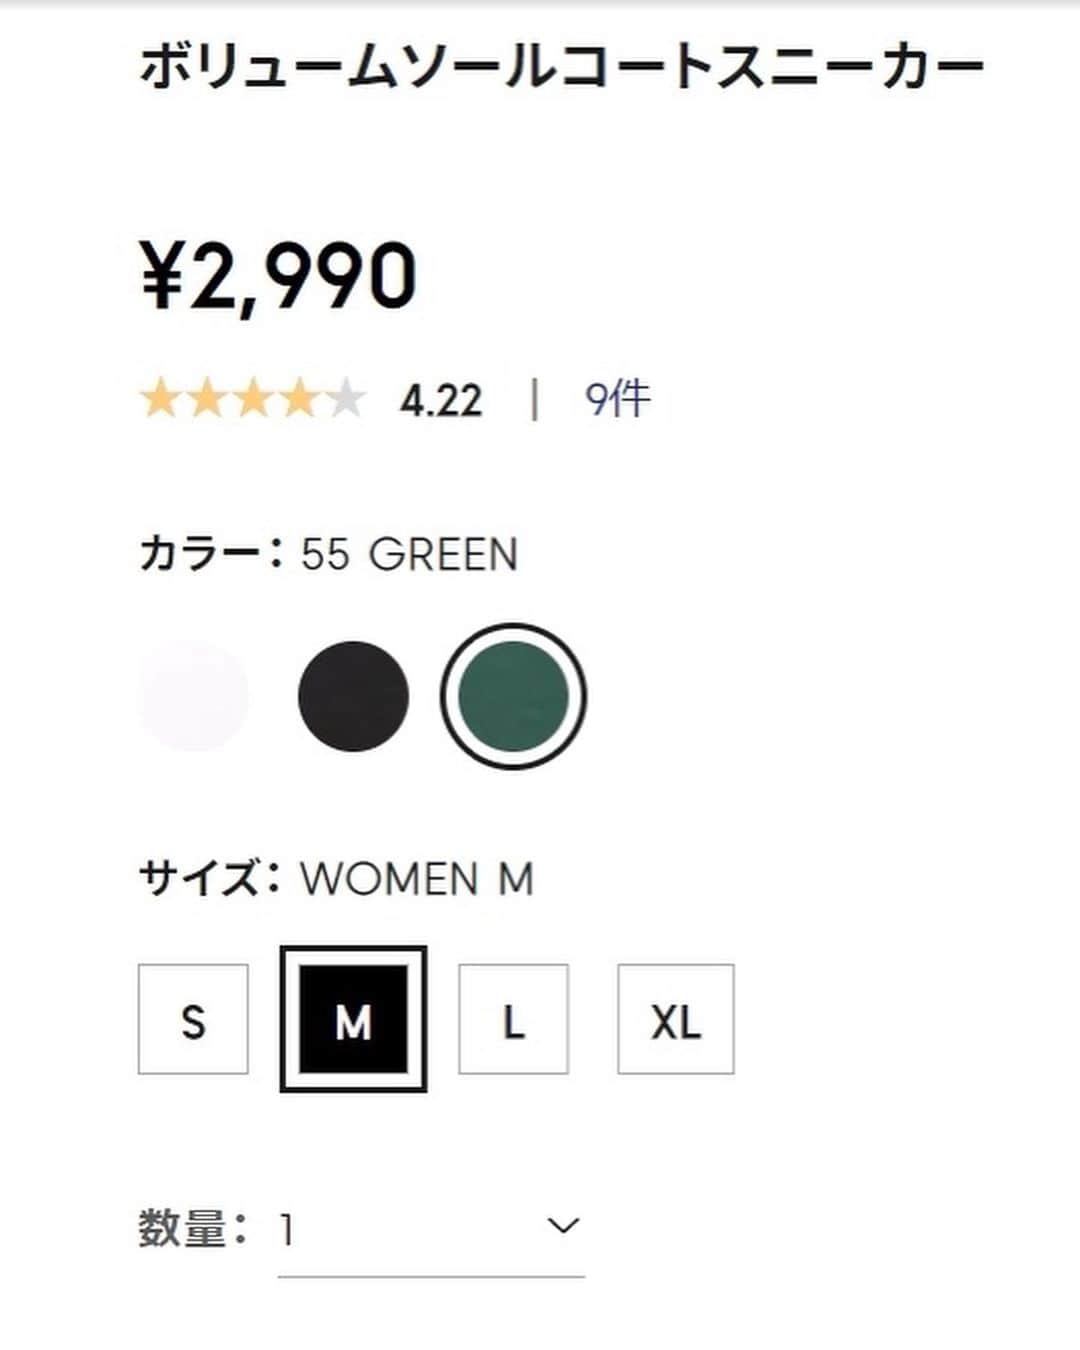
Task: Select size S
Action: coord(193,1019)
